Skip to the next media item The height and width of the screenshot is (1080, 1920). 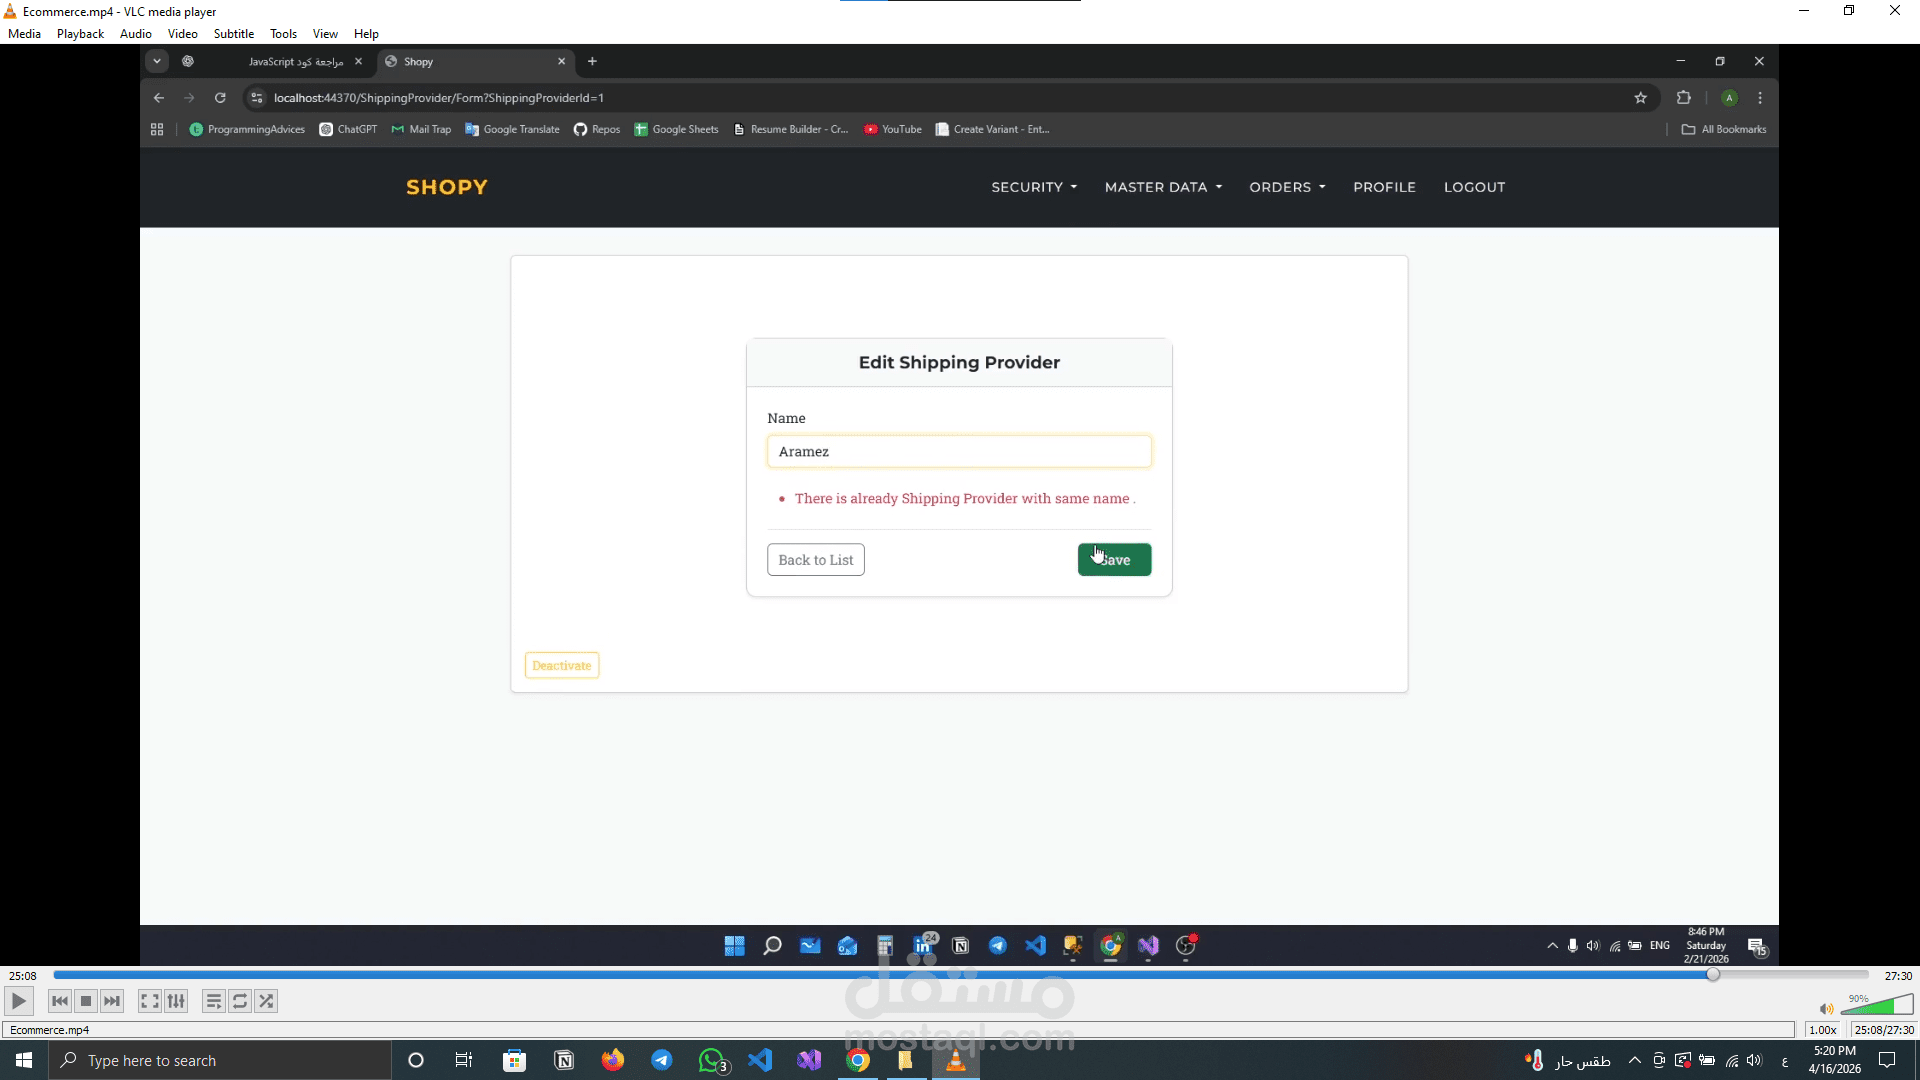pyautogui.click(x=112, y=1001)
